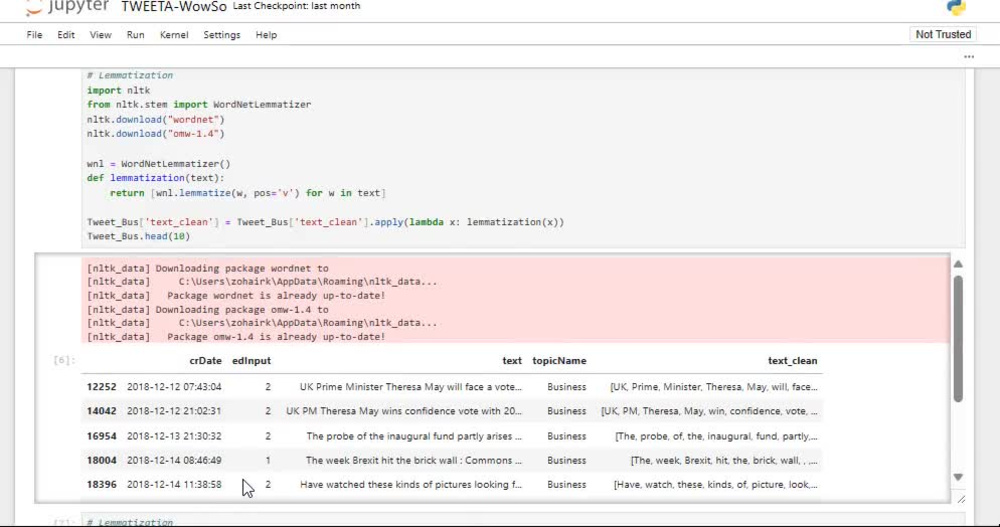Screen dimensions: 1000x527
Task: Open the View menu
Action: (100, 35)
